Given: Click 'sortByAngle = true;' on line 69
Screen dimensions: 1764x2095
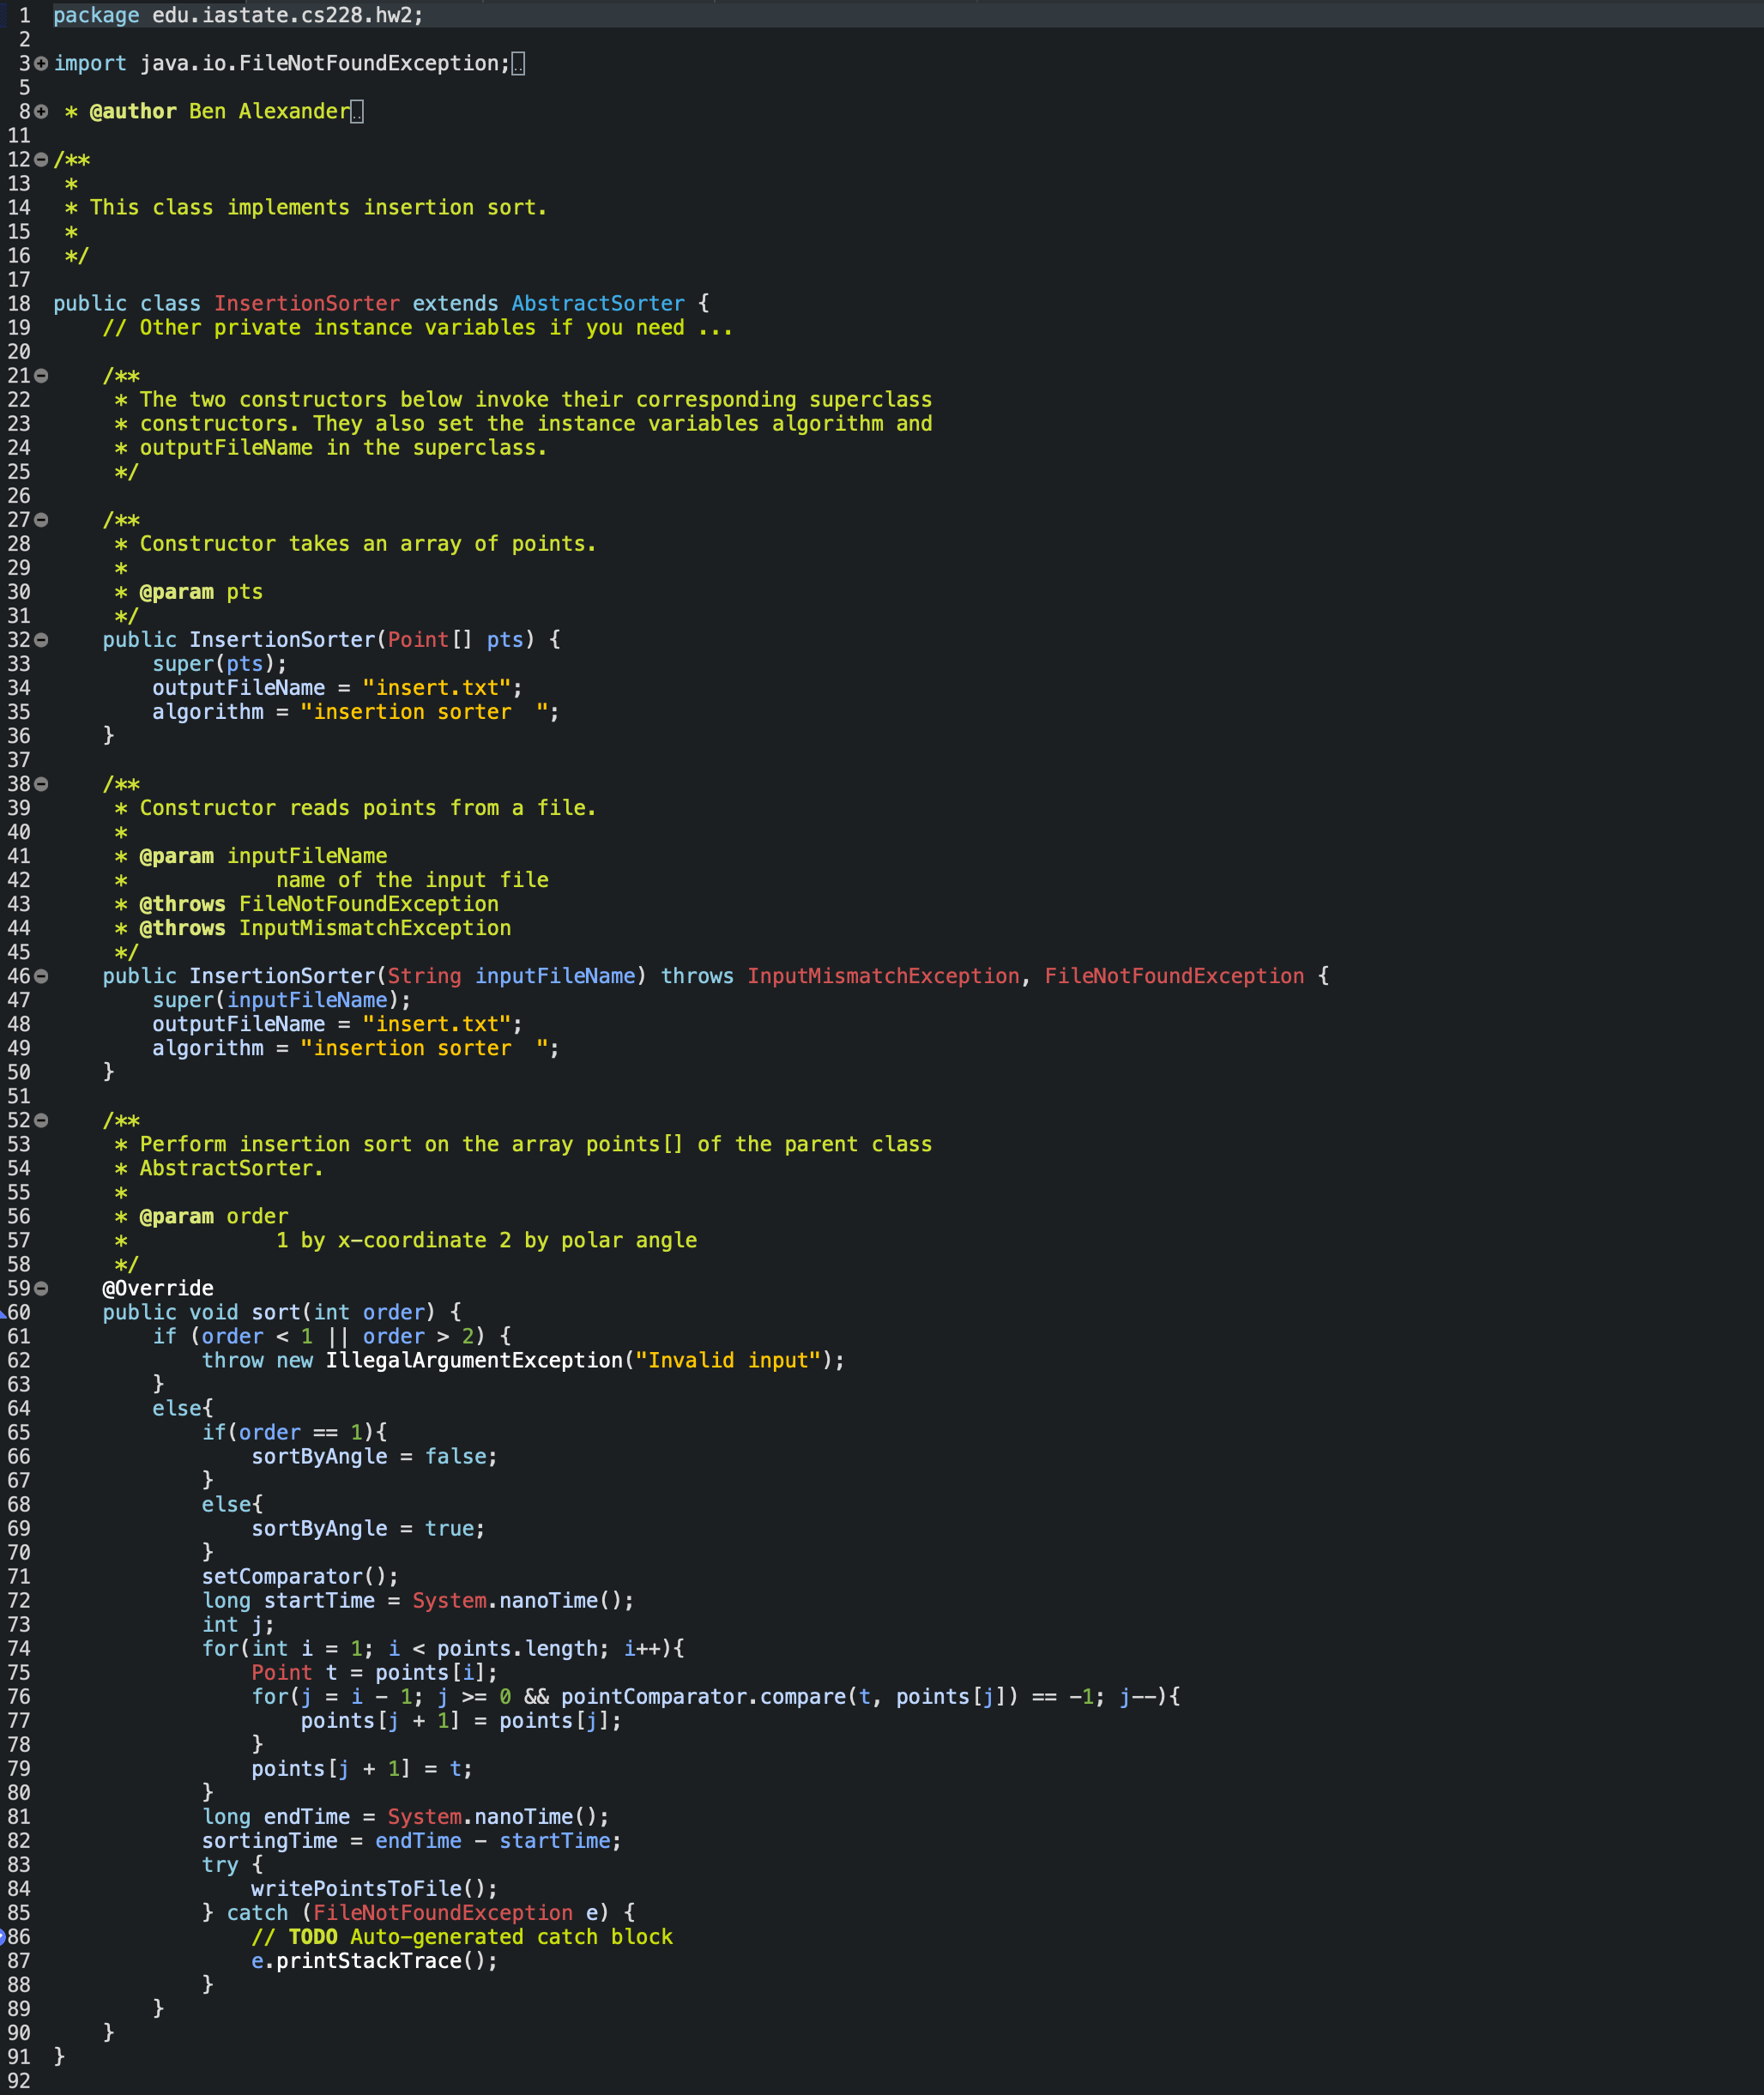Looking at the screenshot, I should pyautogui.click(x=368, y=1528).
